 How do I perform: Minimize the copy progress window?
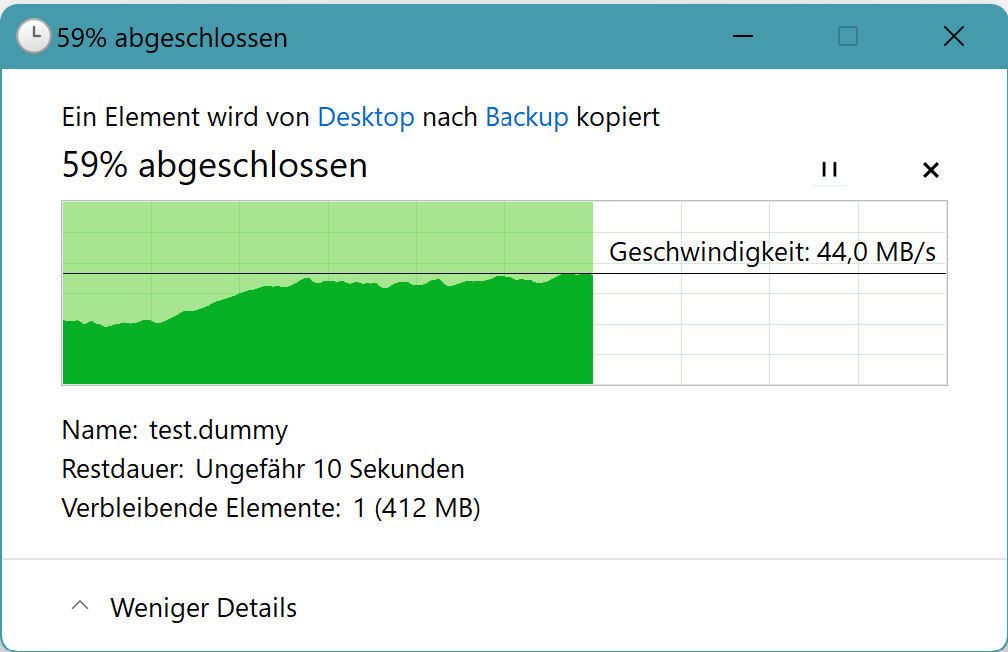click(742, 37)
